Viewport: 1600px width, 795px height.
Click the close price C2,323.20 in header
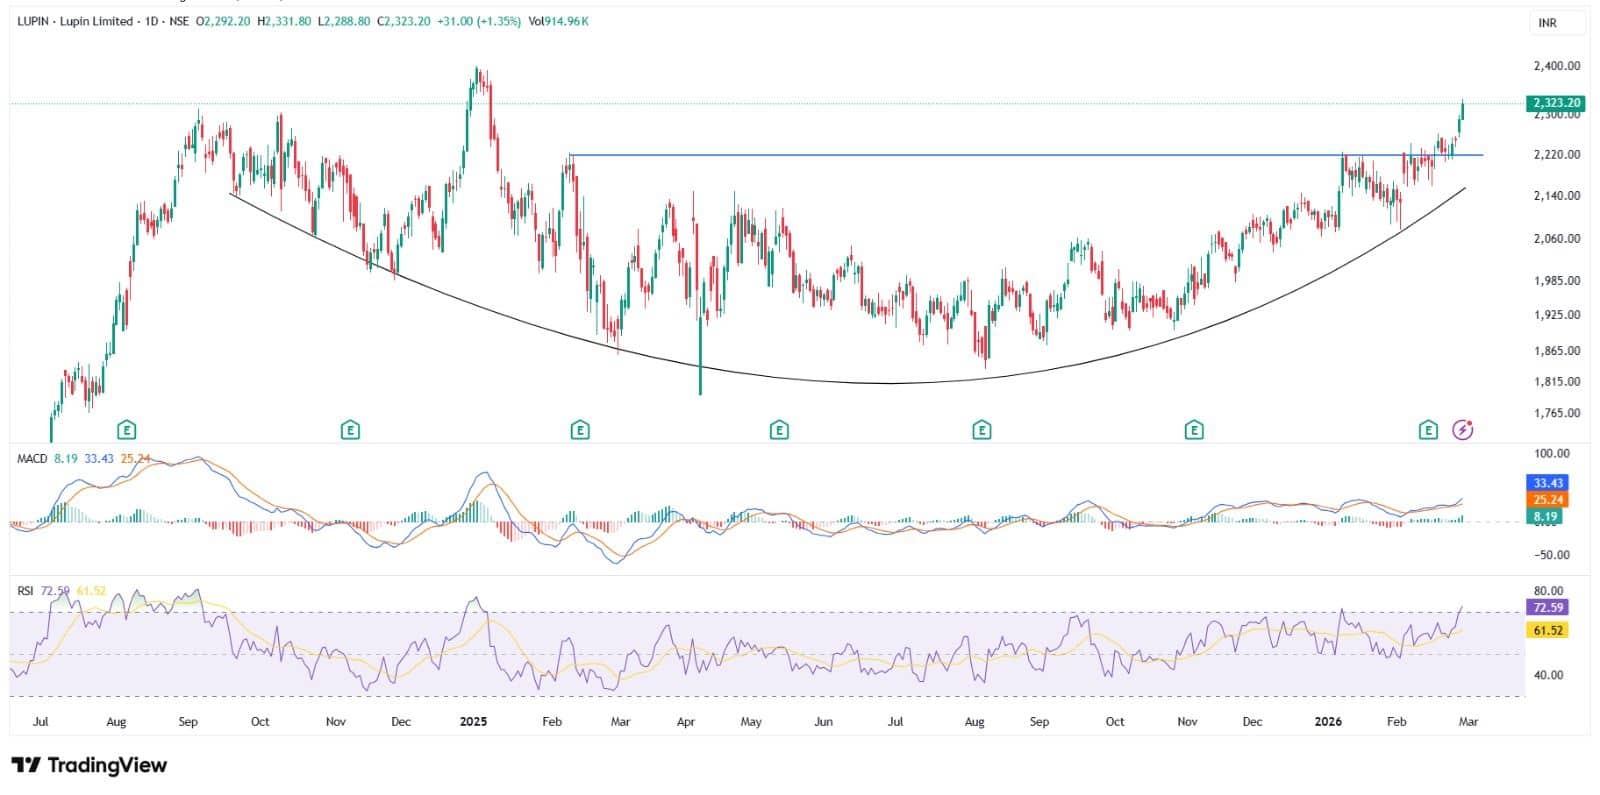(x=404, y=21)
